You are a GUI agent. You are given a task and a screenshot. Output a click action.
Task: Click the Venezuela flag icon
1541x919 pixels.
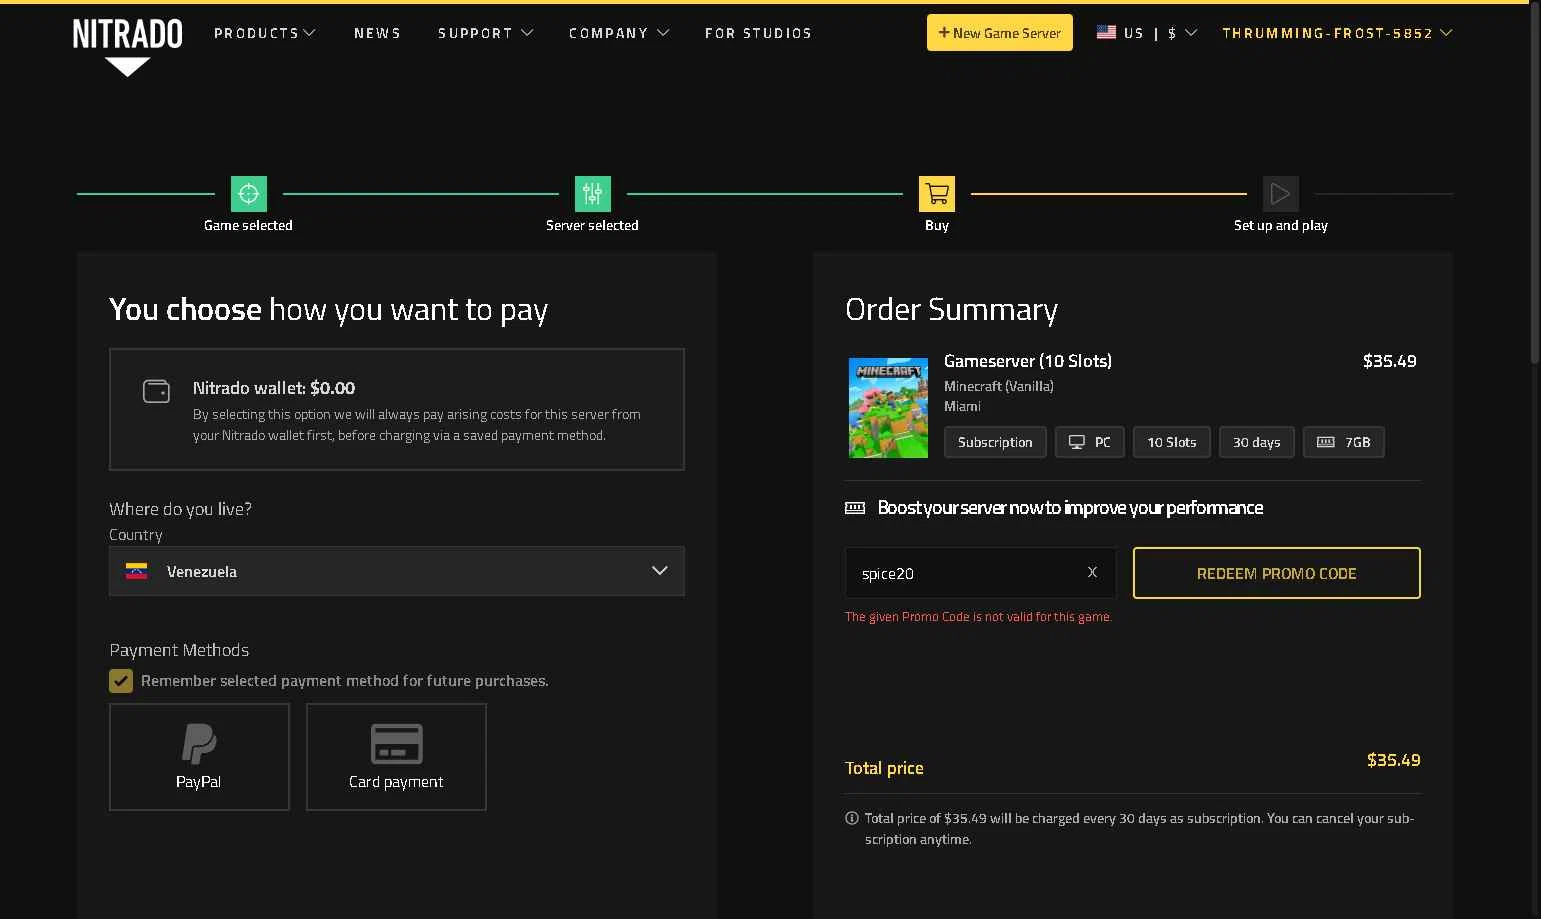137,571
